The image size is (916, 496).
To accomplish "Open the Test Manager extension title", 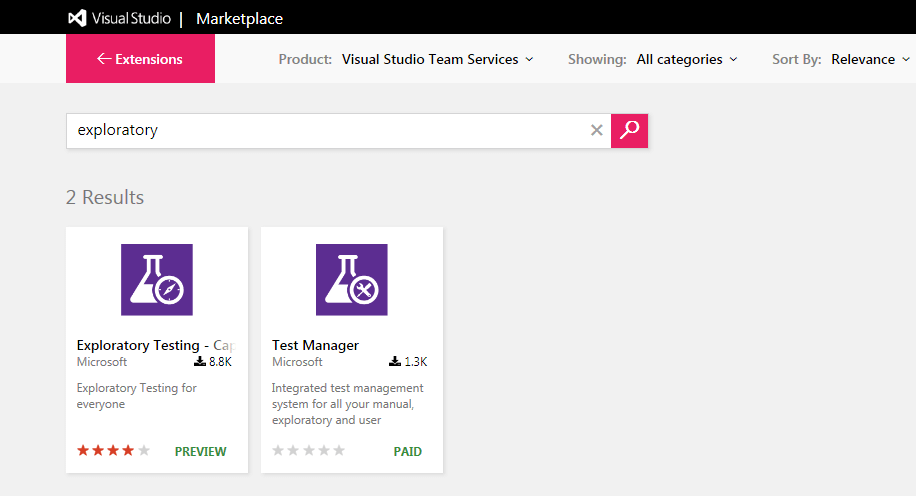I will click(315, 345).
